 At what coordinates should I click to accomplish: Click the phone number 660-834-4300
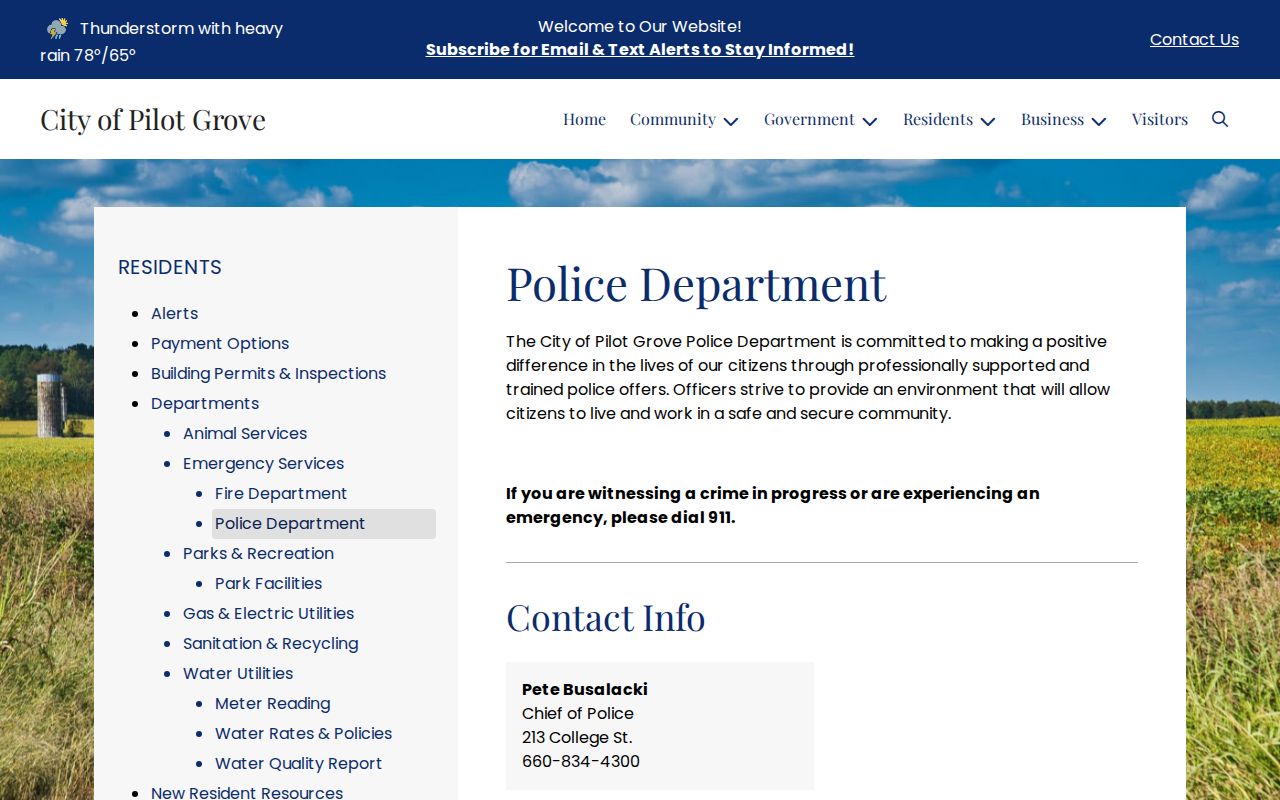(581, 761)
